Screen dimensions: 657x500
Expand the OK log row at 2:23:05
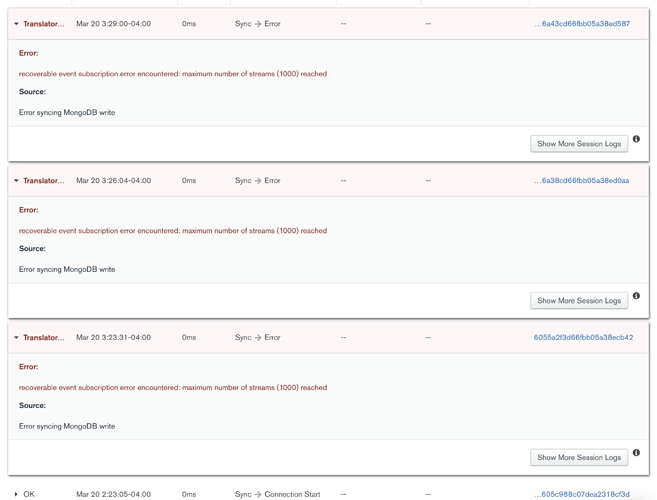click(x=16, y=494)
